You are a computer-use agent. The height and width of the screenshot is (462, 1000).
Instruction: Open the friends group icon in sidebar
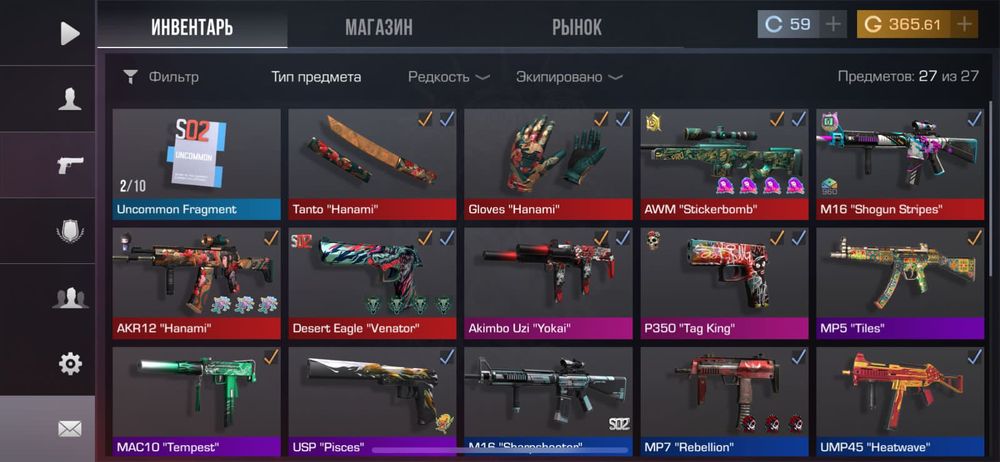70,297
